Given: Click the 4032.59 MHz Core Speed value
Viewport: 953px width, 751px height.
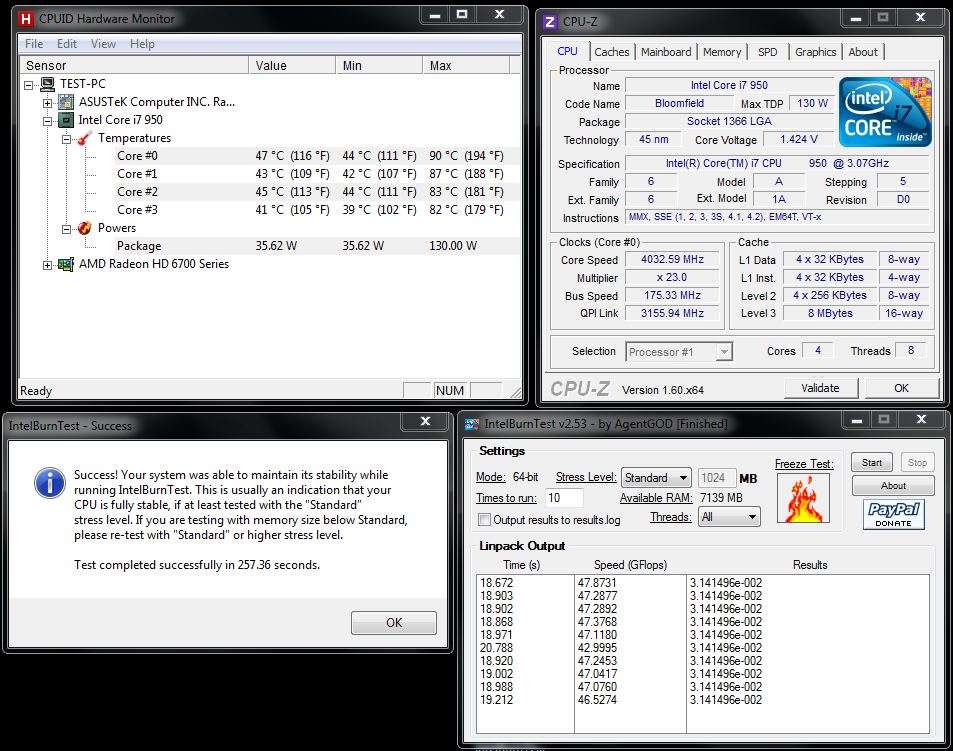Looking at the screenshot, I should point(672,259).
